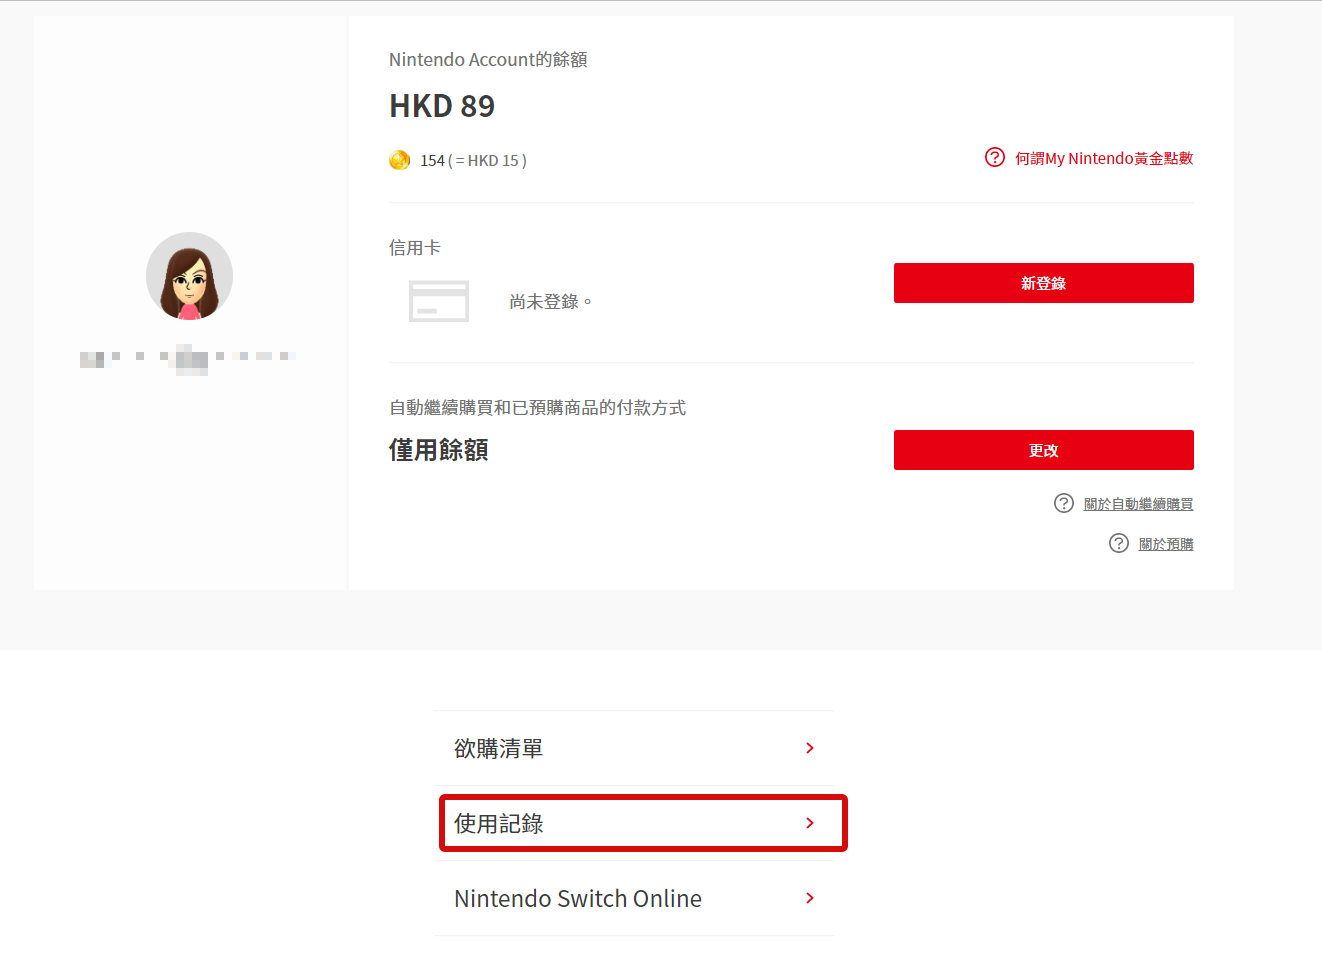
Task: Click the gold coin points icon
Action: 400,160
